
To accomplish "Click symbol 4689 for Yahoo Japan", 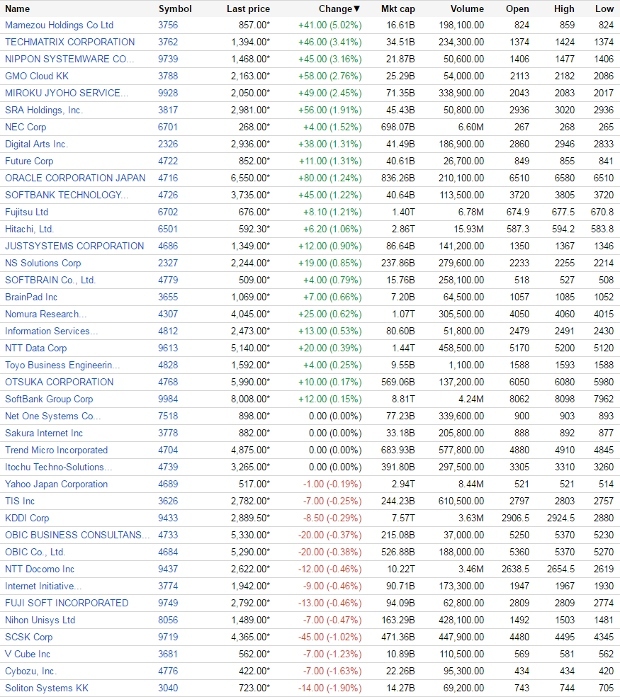I will [x=168, y=484].
